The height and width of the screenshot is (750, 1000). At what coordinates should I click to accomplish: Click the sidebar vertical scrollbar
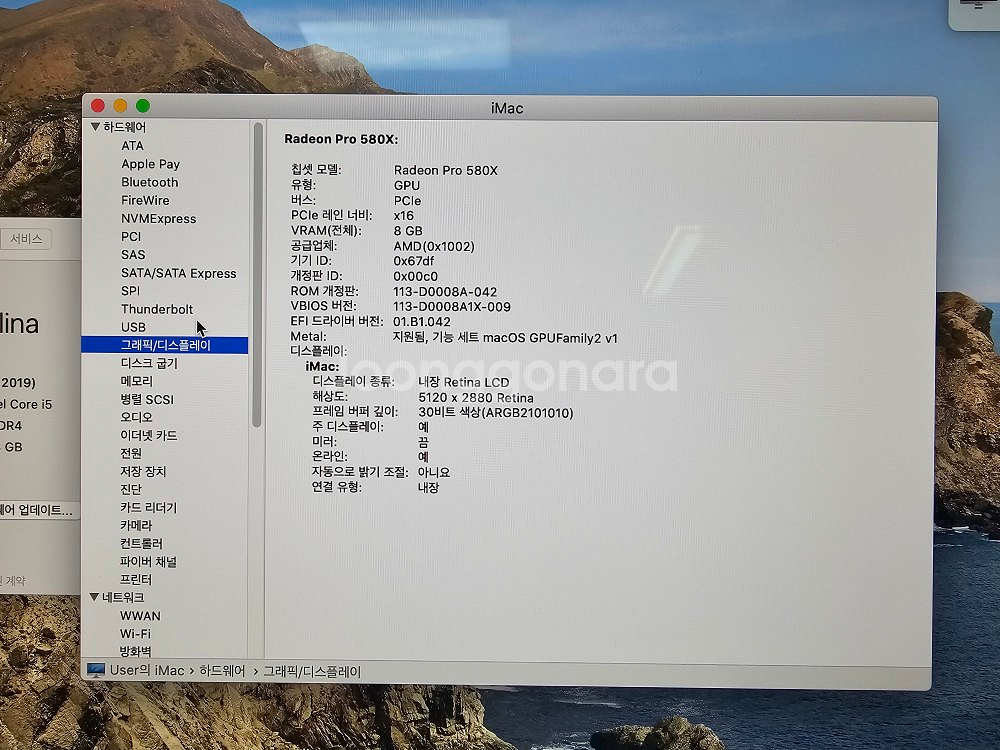click(258, 274)
